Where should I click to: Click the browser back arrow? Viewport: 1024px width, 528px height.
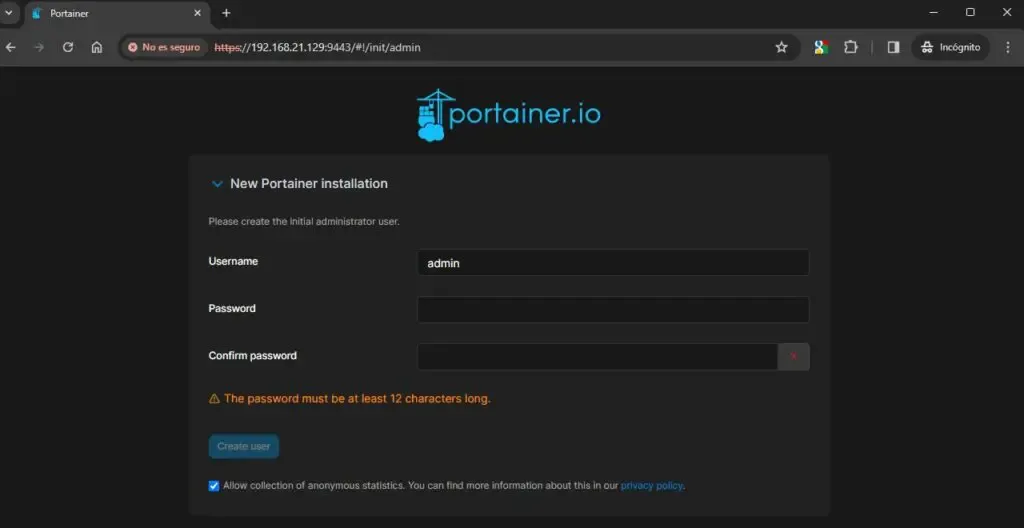click(x=10, y=47)
